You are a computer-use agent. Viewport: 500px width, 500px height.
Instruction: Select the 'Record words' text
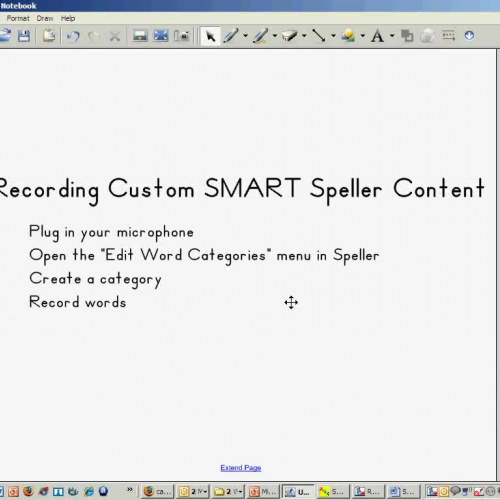click(x=78, y=302)
